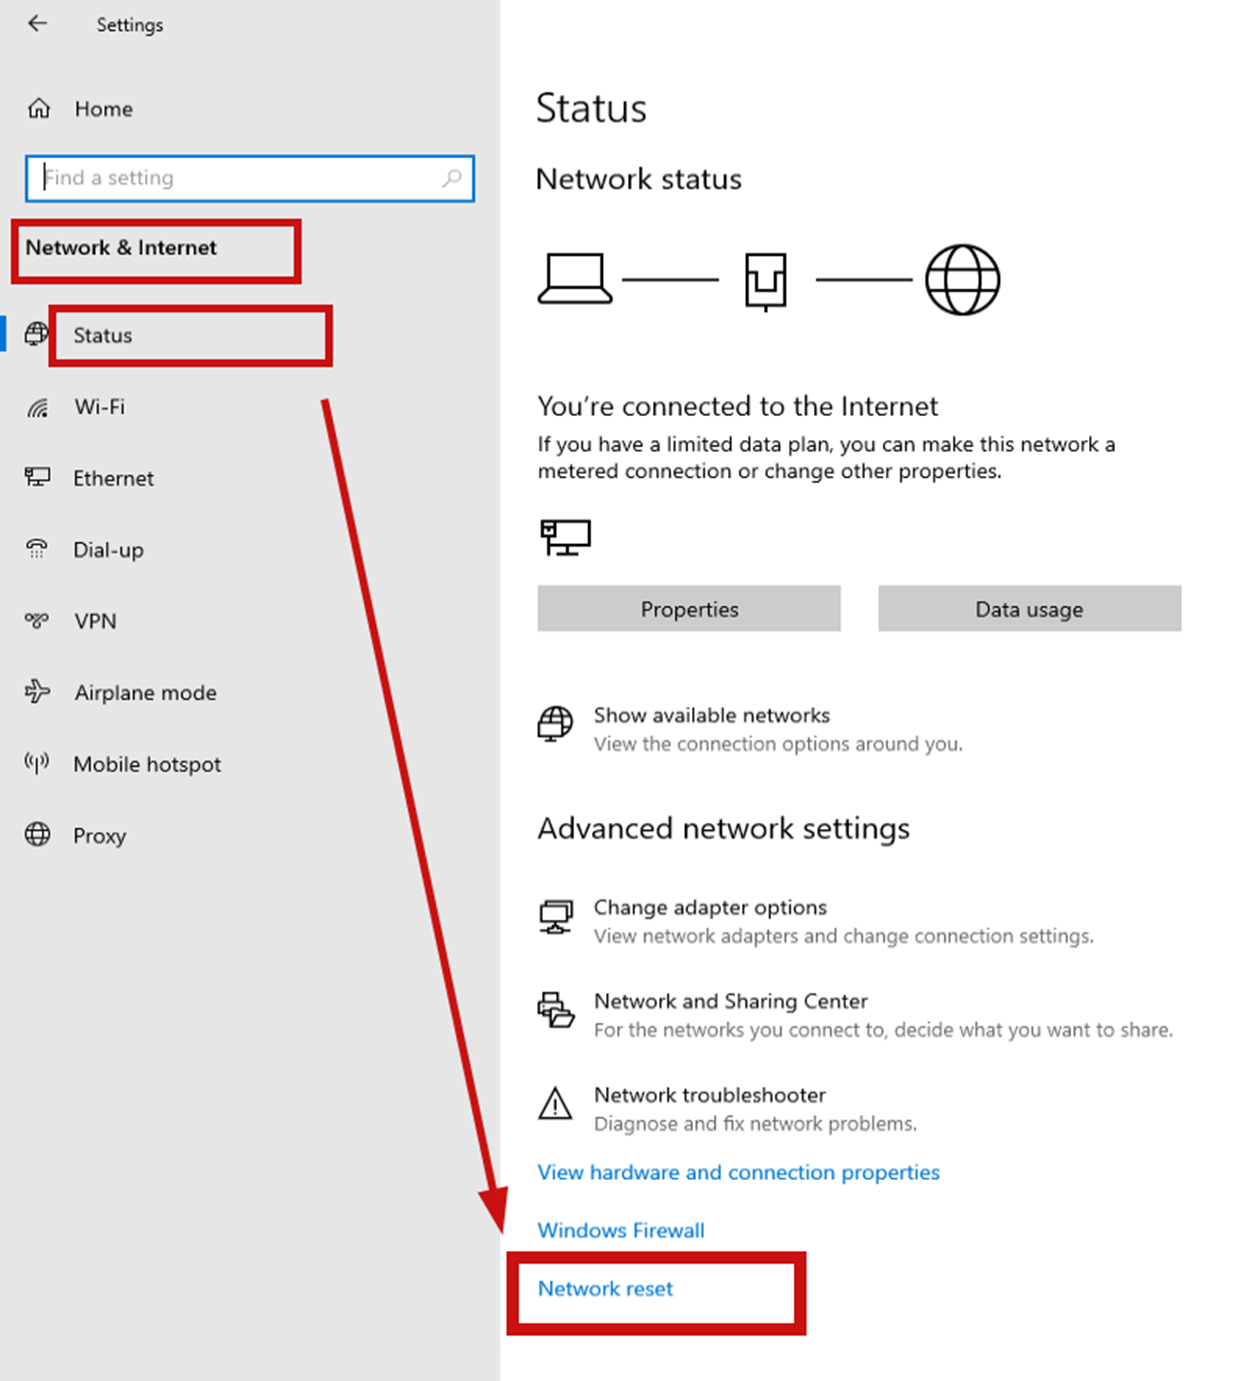Click the Internet globe in network diagram
This screenshot has width=1238, height=1381.
962,280
